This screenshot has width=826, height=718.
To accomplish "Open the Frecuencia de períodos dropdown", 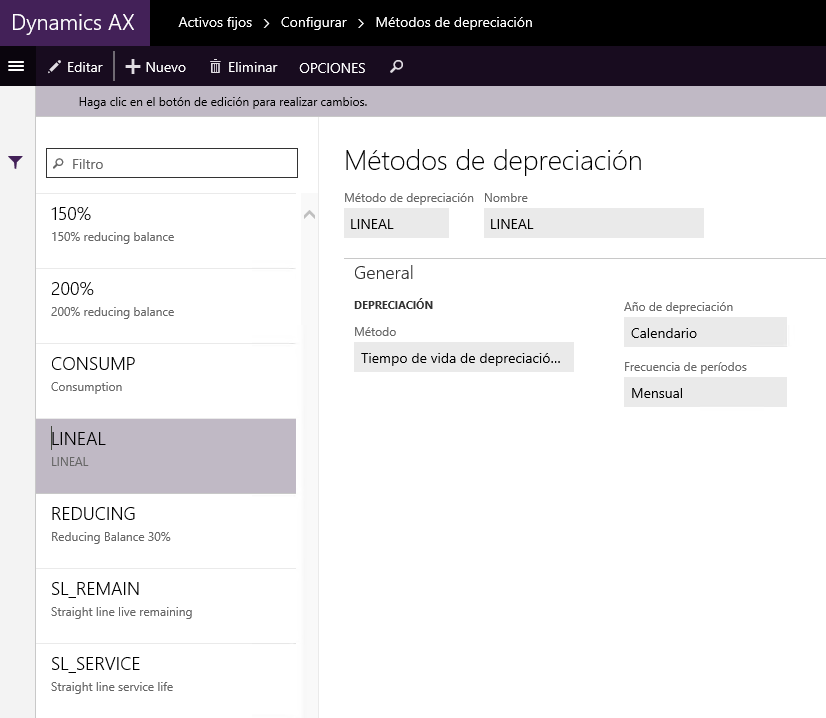I will coord(705,392).
